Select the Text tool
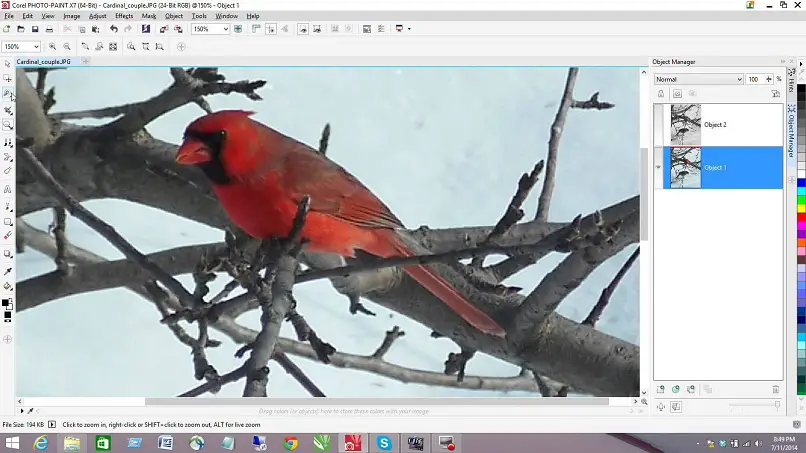This screenshot has height=453, width=806. tap(8, 189)
